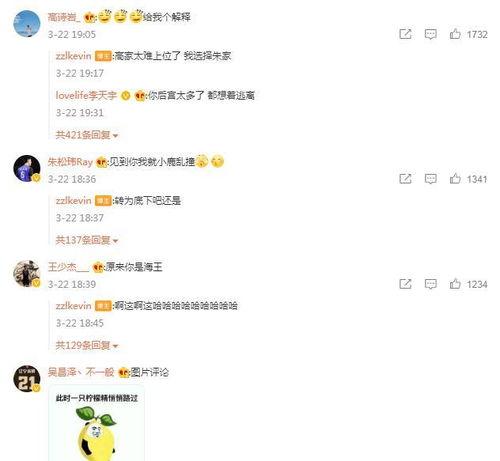Open the lovelife李天宇 username link
Screen dimensions: 500x461
pos(86,96)
